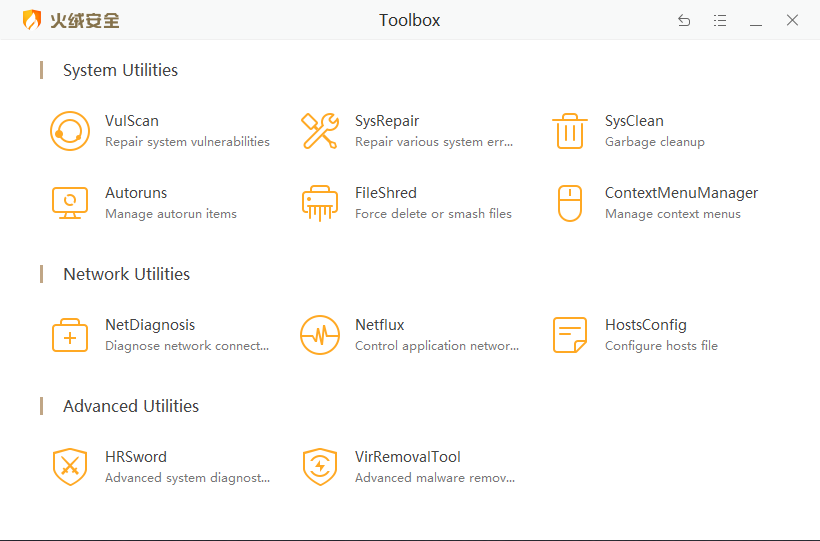Click the VirRemovalTool shield icon
This screenshot has width=820, height=541.
click(x=320, y=467)
